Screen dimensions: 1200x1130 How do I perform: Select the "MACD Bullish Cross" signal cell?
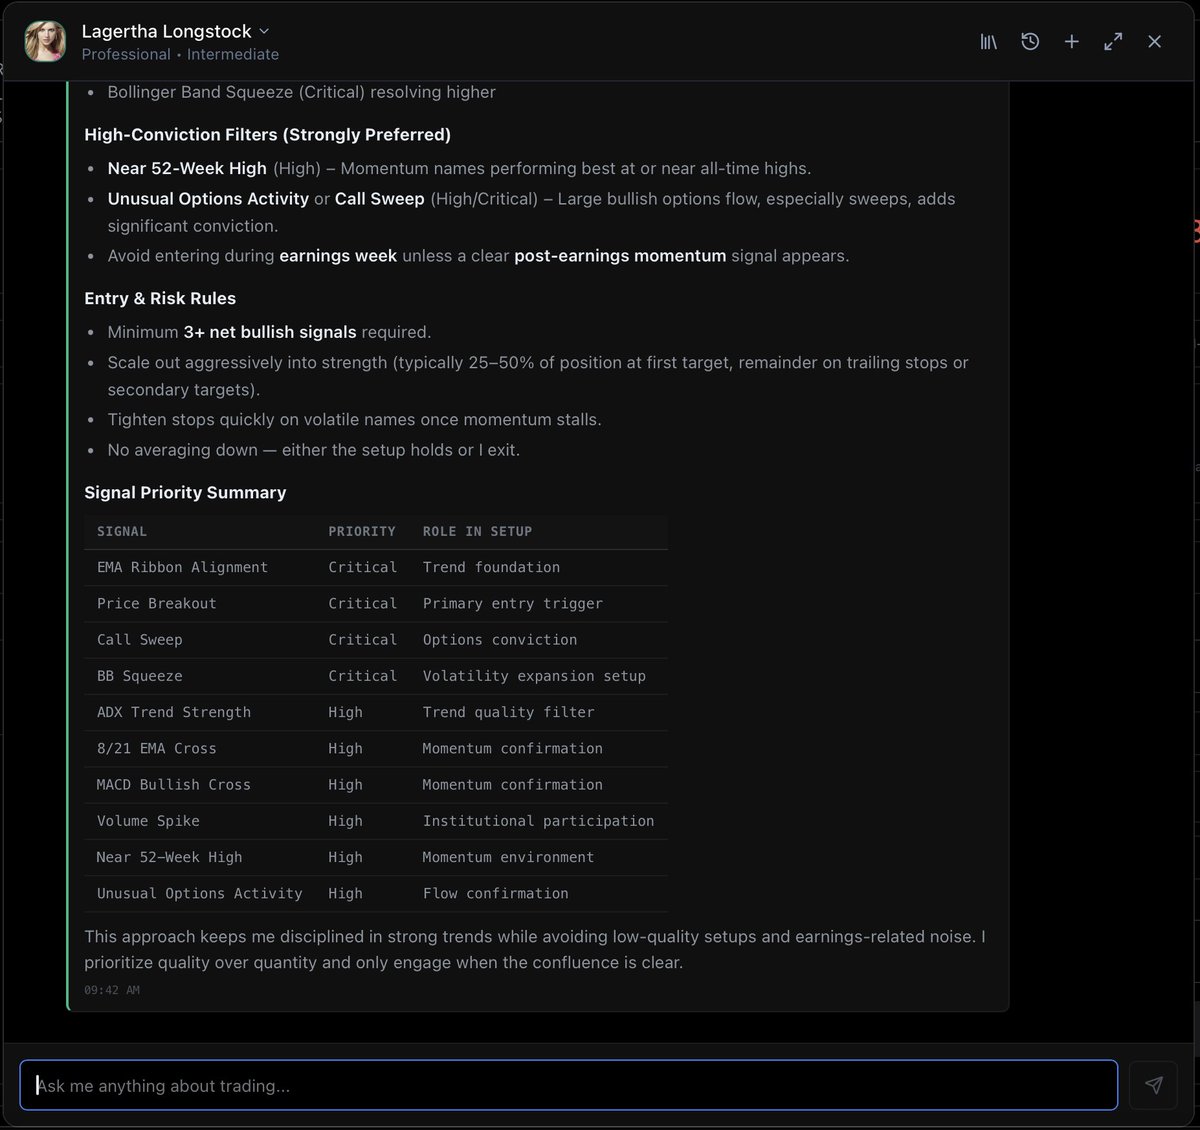point(174,785)
